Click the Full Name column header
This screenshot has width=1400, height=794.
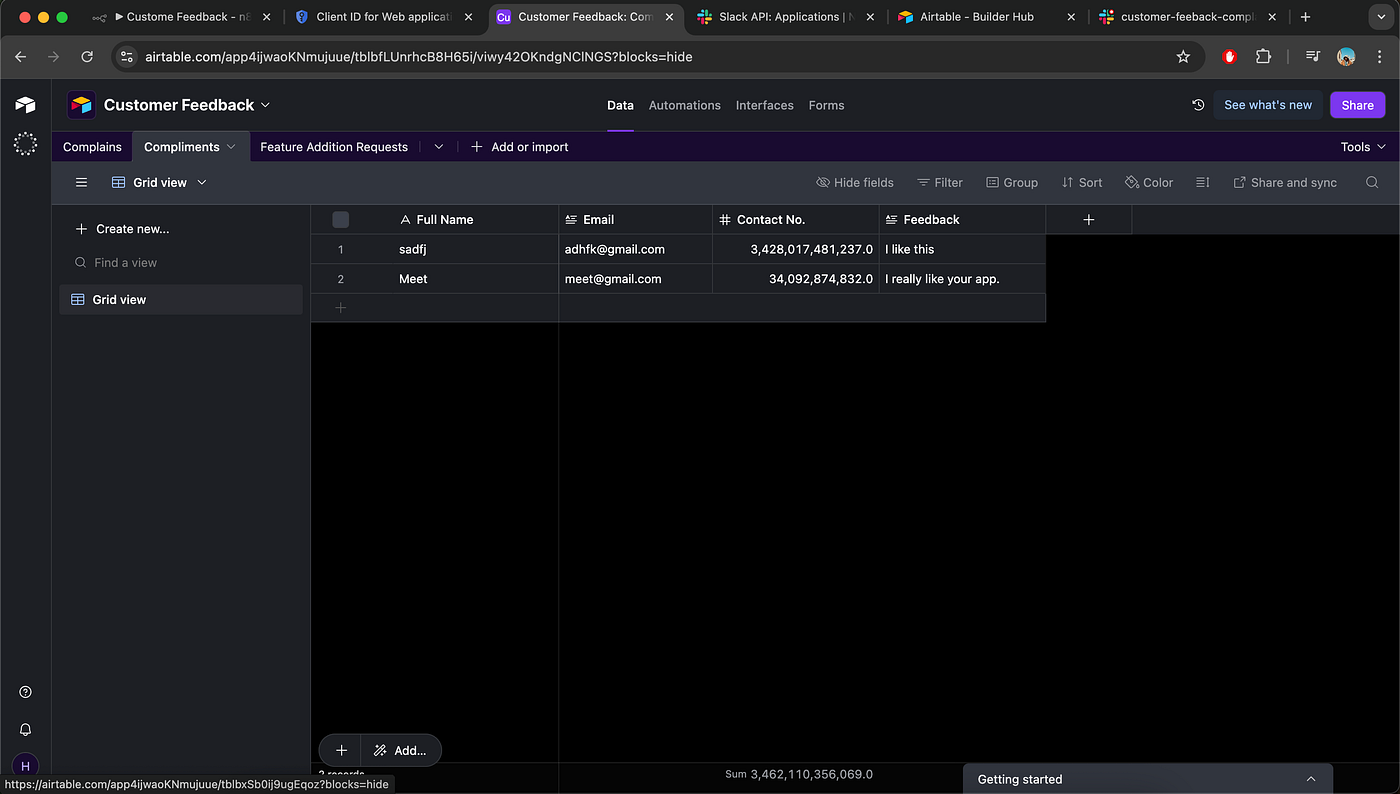tap(435, 220)
